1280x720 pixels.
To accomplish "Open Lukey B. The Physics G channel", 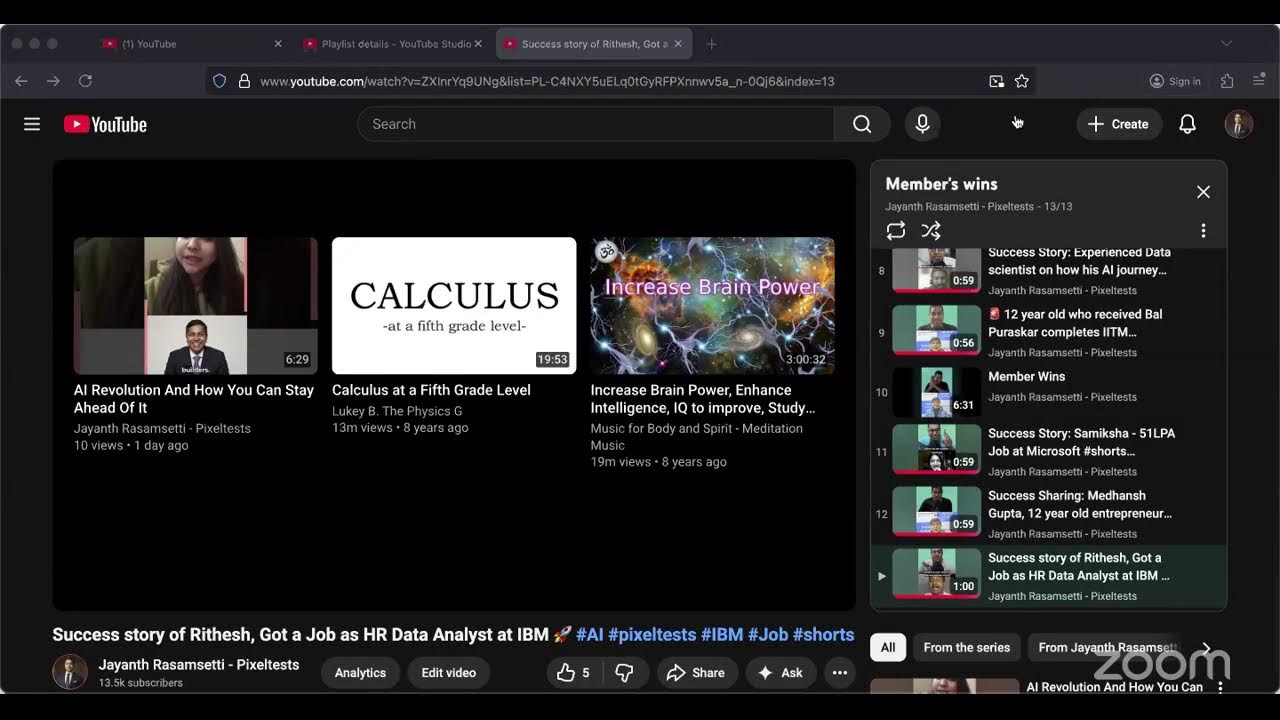I will (x=397, y=411).
